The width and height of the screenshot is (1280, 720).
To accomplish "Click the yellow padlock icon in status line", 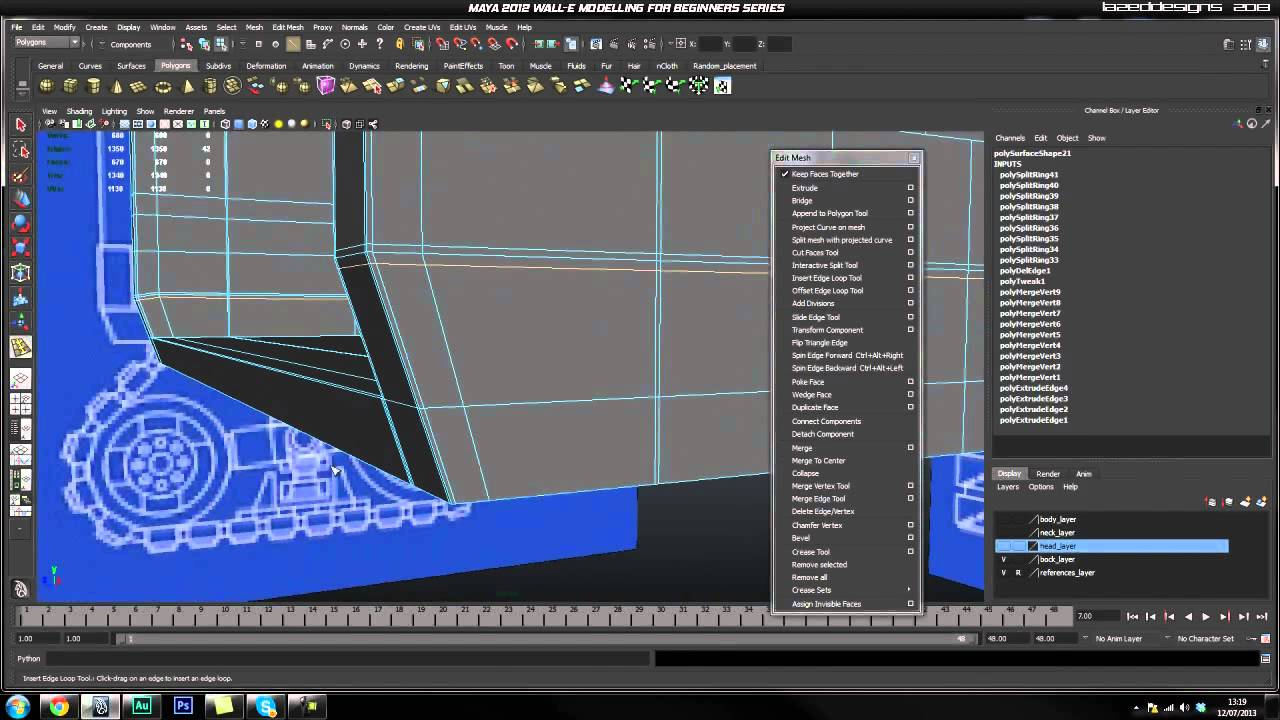I will [x=399, y=44].
